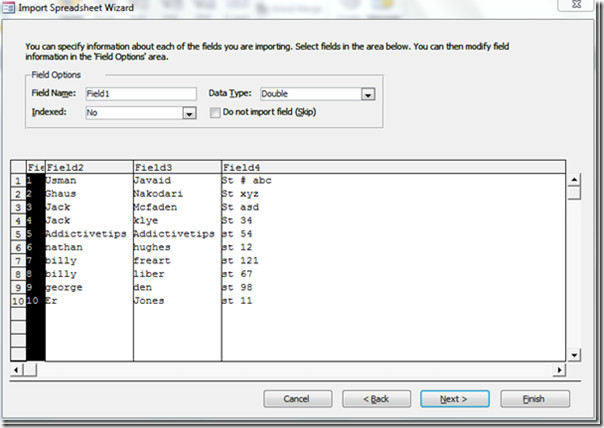
Task: Go back with the Back button
Action: 376,399
